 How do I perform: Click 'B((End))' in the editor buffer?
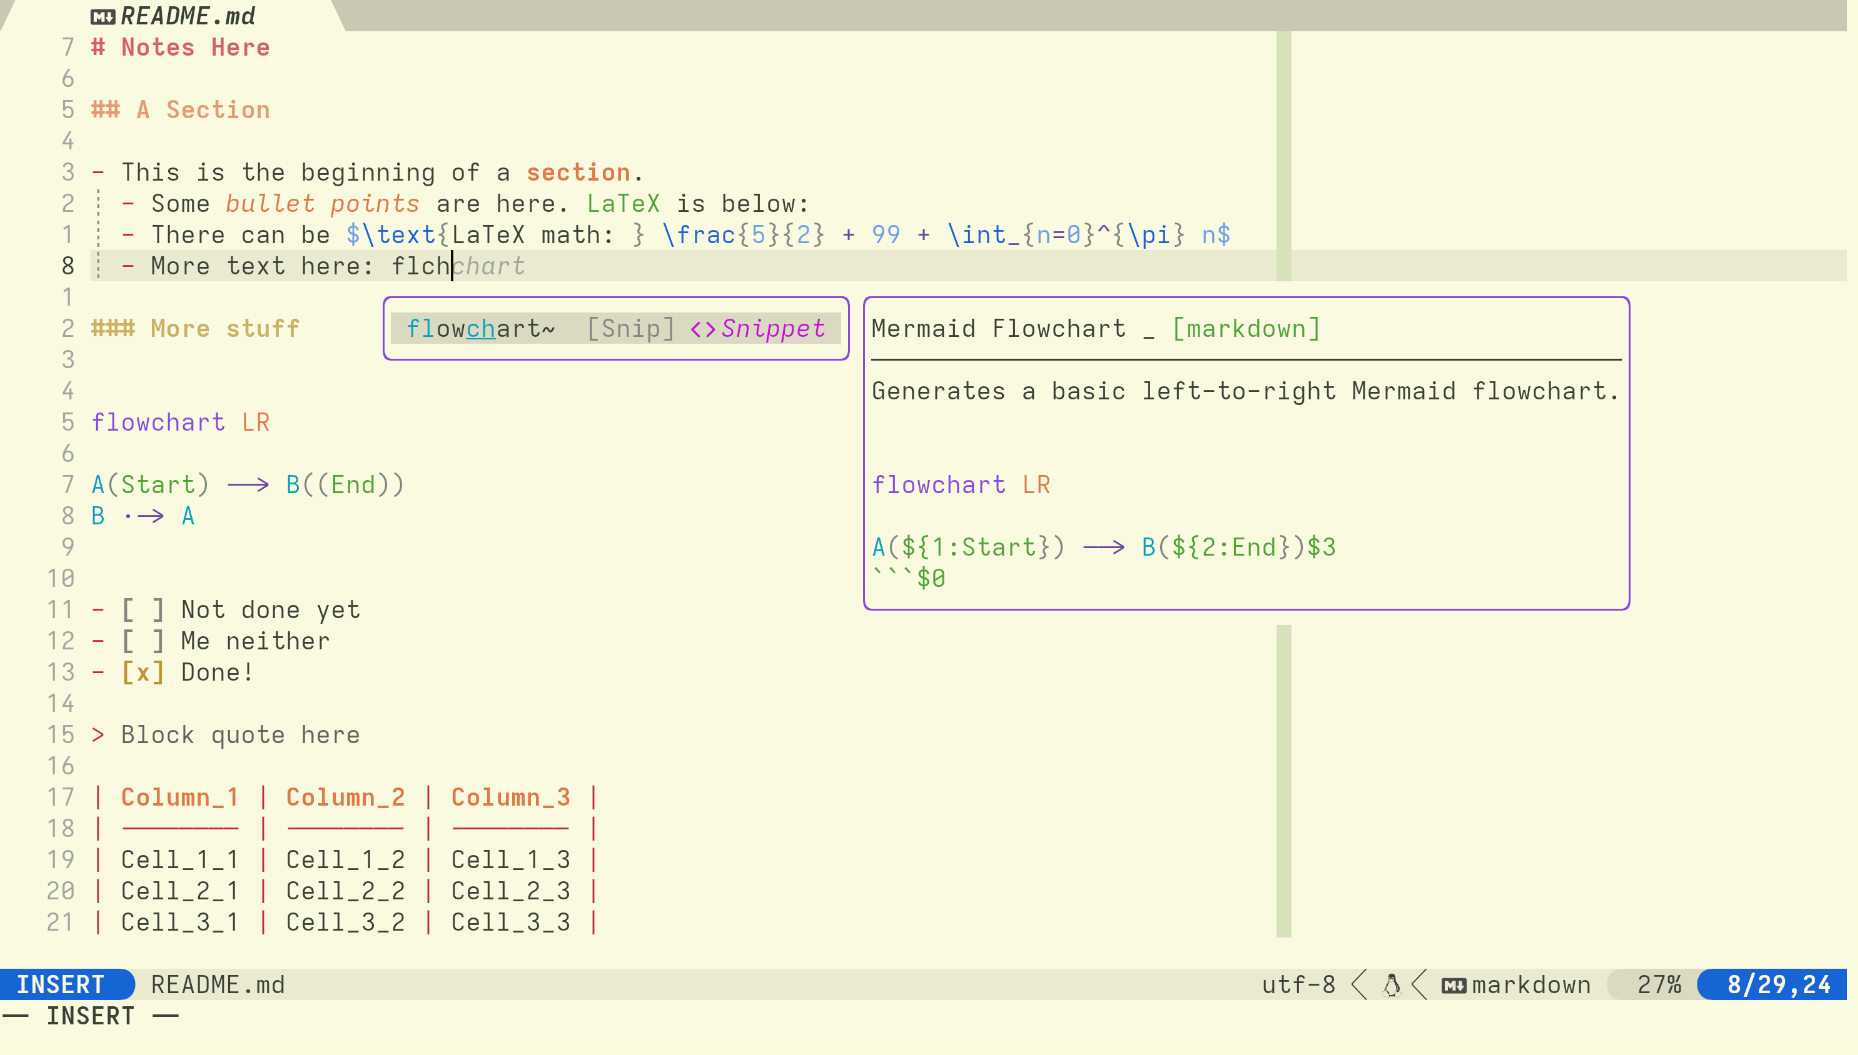pyautogui.click(x=345, y=485)
